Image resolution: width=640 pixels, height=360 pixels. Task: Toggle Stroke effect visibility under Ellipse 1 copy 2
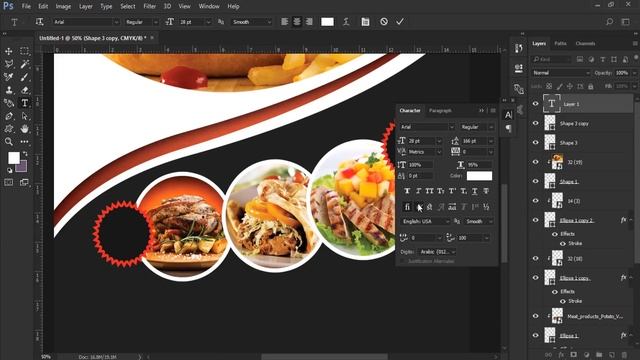point(562,243)
